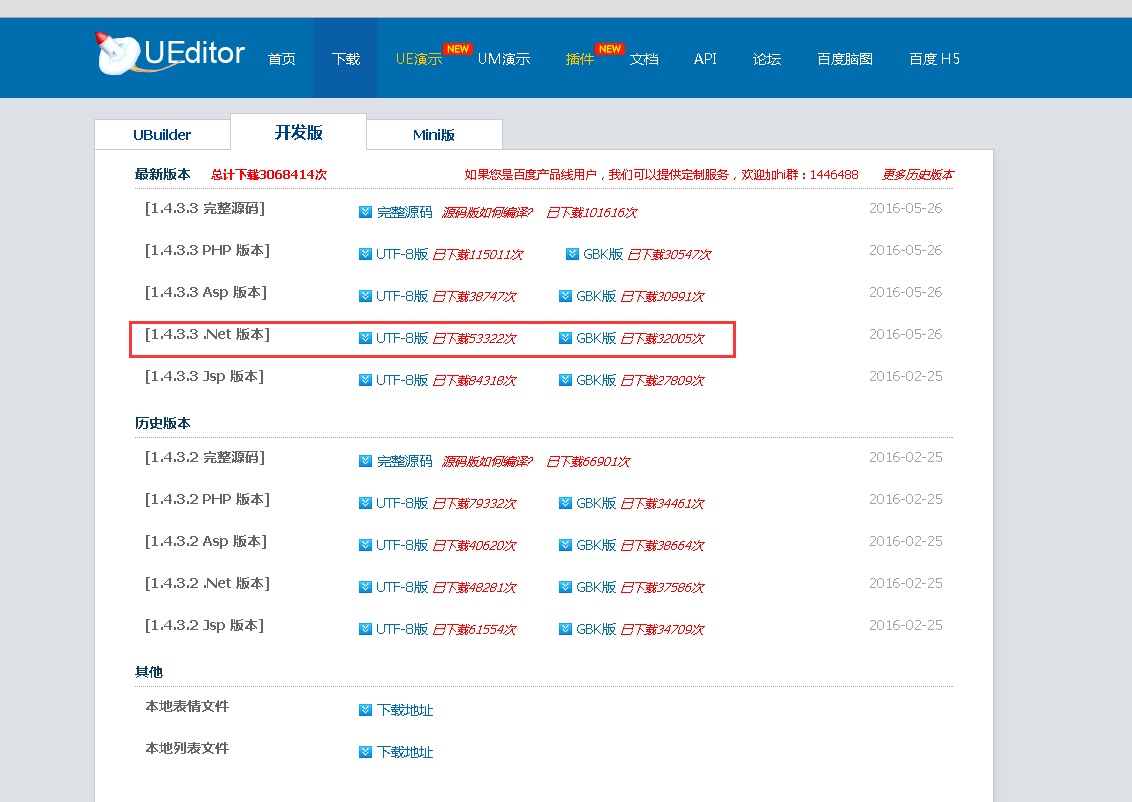1132x802 pixels.
Task: Click arrow icon before 1.4.3.3 Asp UTF-8版
Action: pyautogui.click(x=365, y=296)
